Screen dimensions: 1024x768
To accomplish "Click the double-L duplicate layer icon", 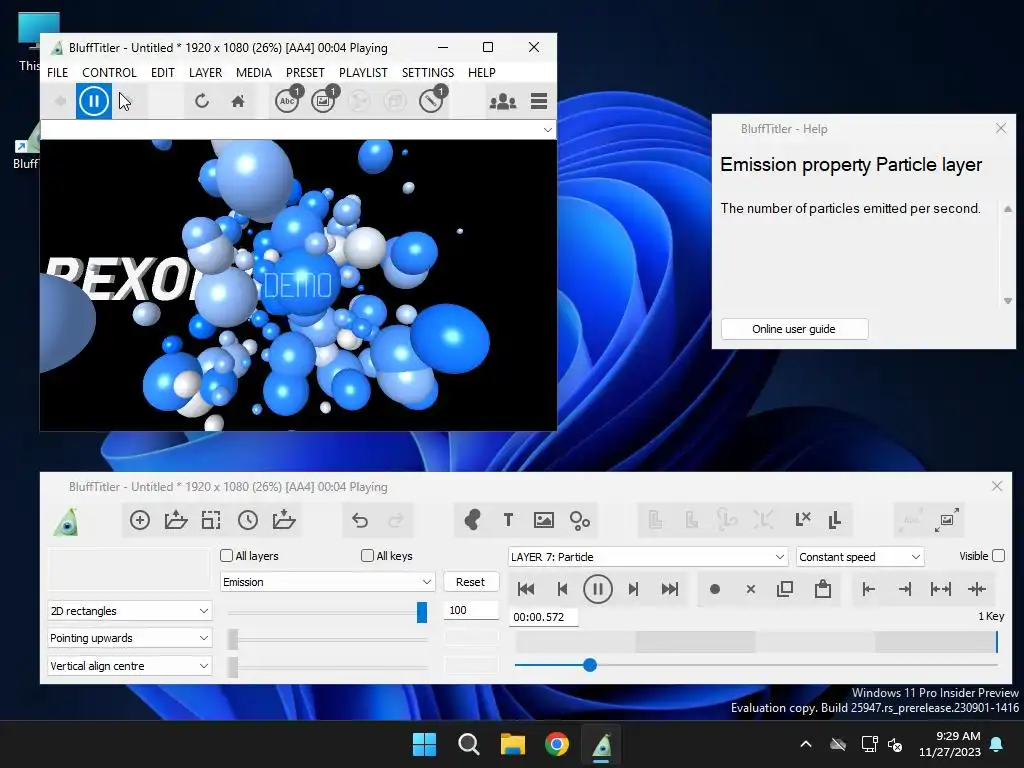I will tap(835, 520).
